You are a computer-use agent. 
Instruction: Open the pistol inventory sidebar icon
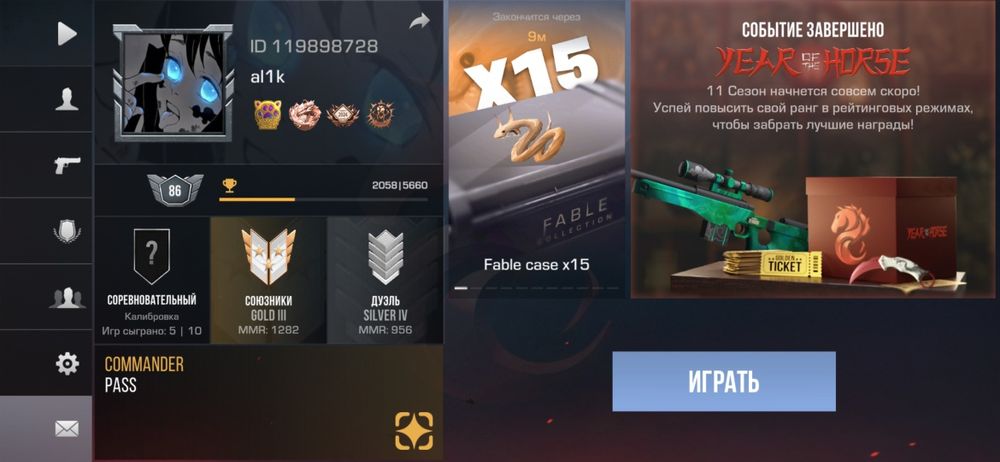67,165
